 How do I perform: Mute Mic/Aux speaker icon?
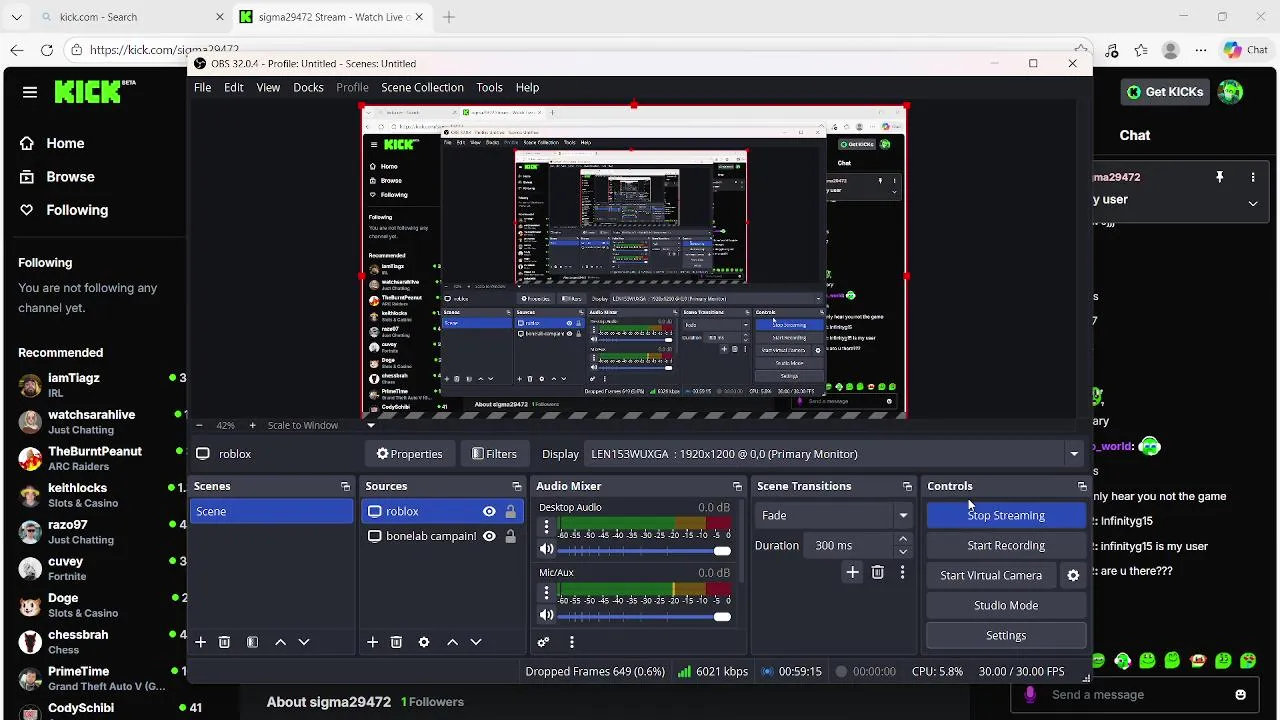coord(546,615)
